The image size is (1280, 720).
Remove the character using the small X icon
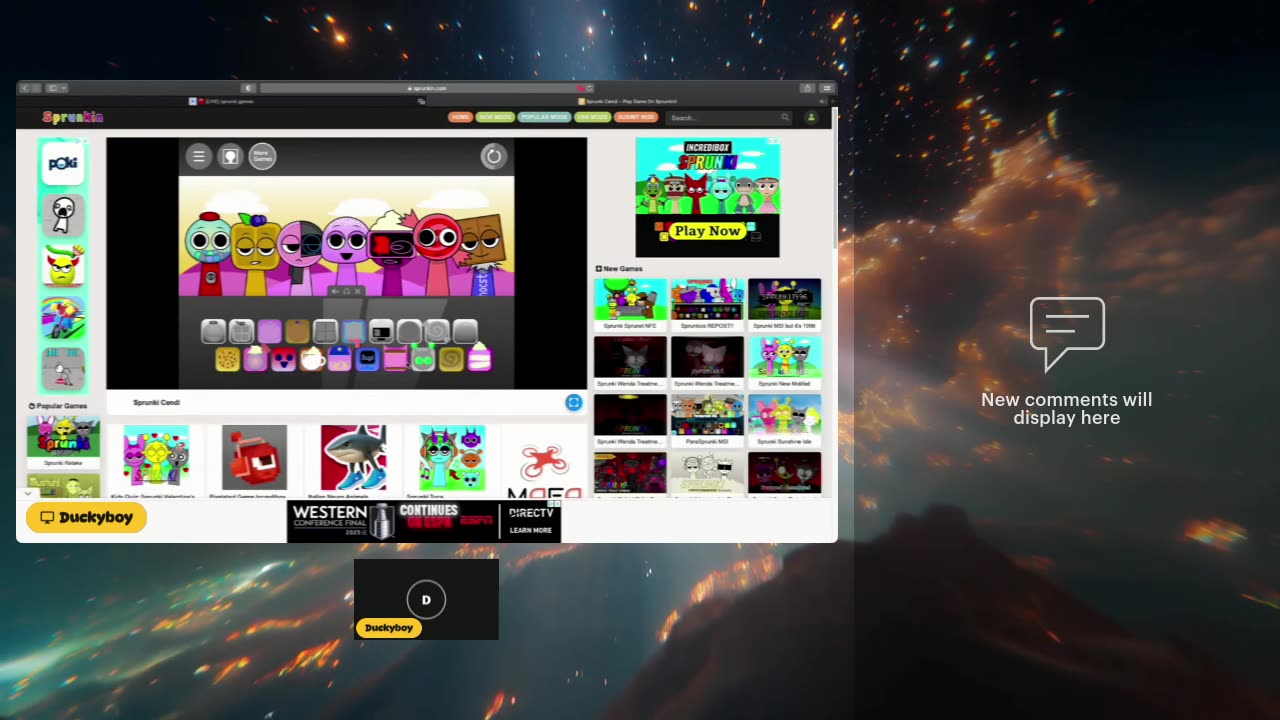tap(358, 291)
